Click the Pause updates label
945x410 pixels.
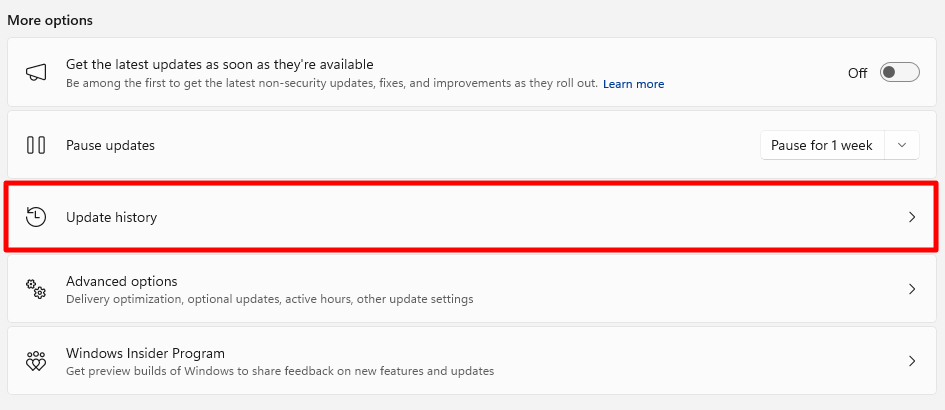tap(110, 145)
